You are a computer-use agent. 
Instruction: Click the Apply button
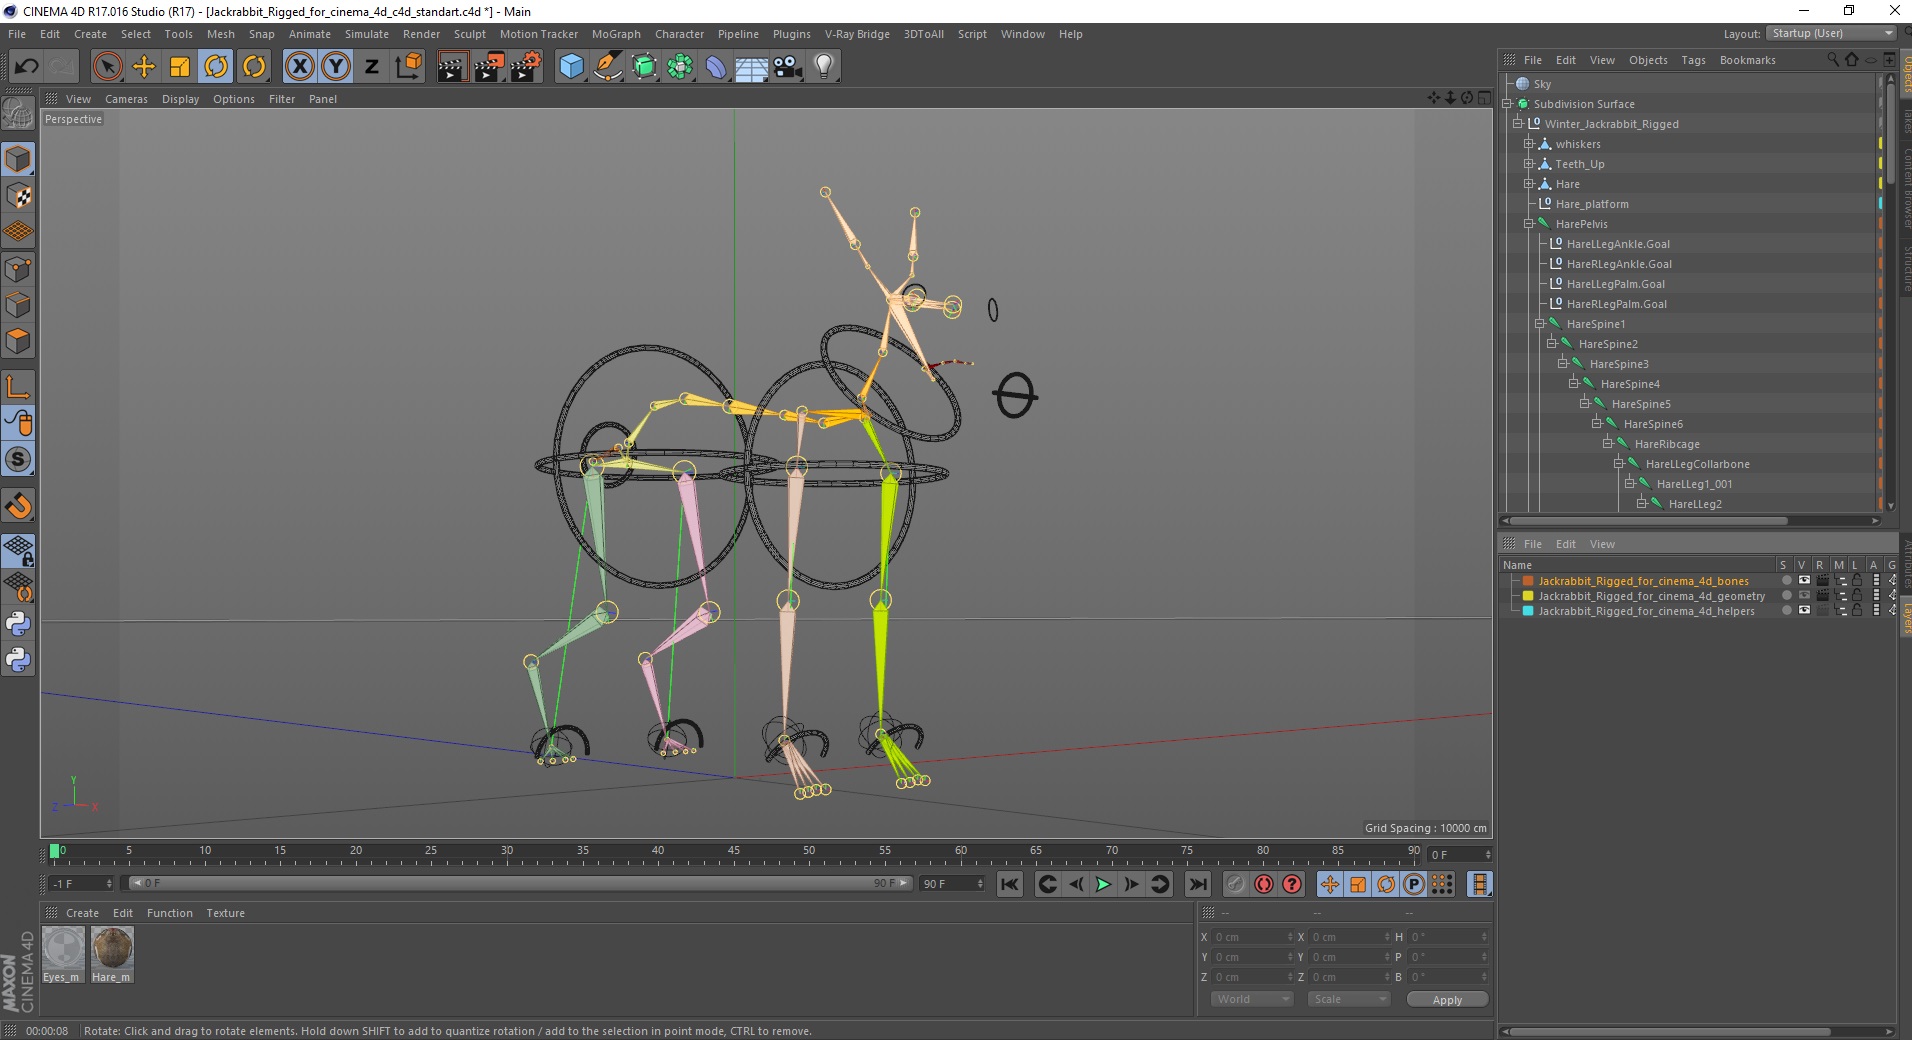pyautogui.click(x=1447, y=999)
